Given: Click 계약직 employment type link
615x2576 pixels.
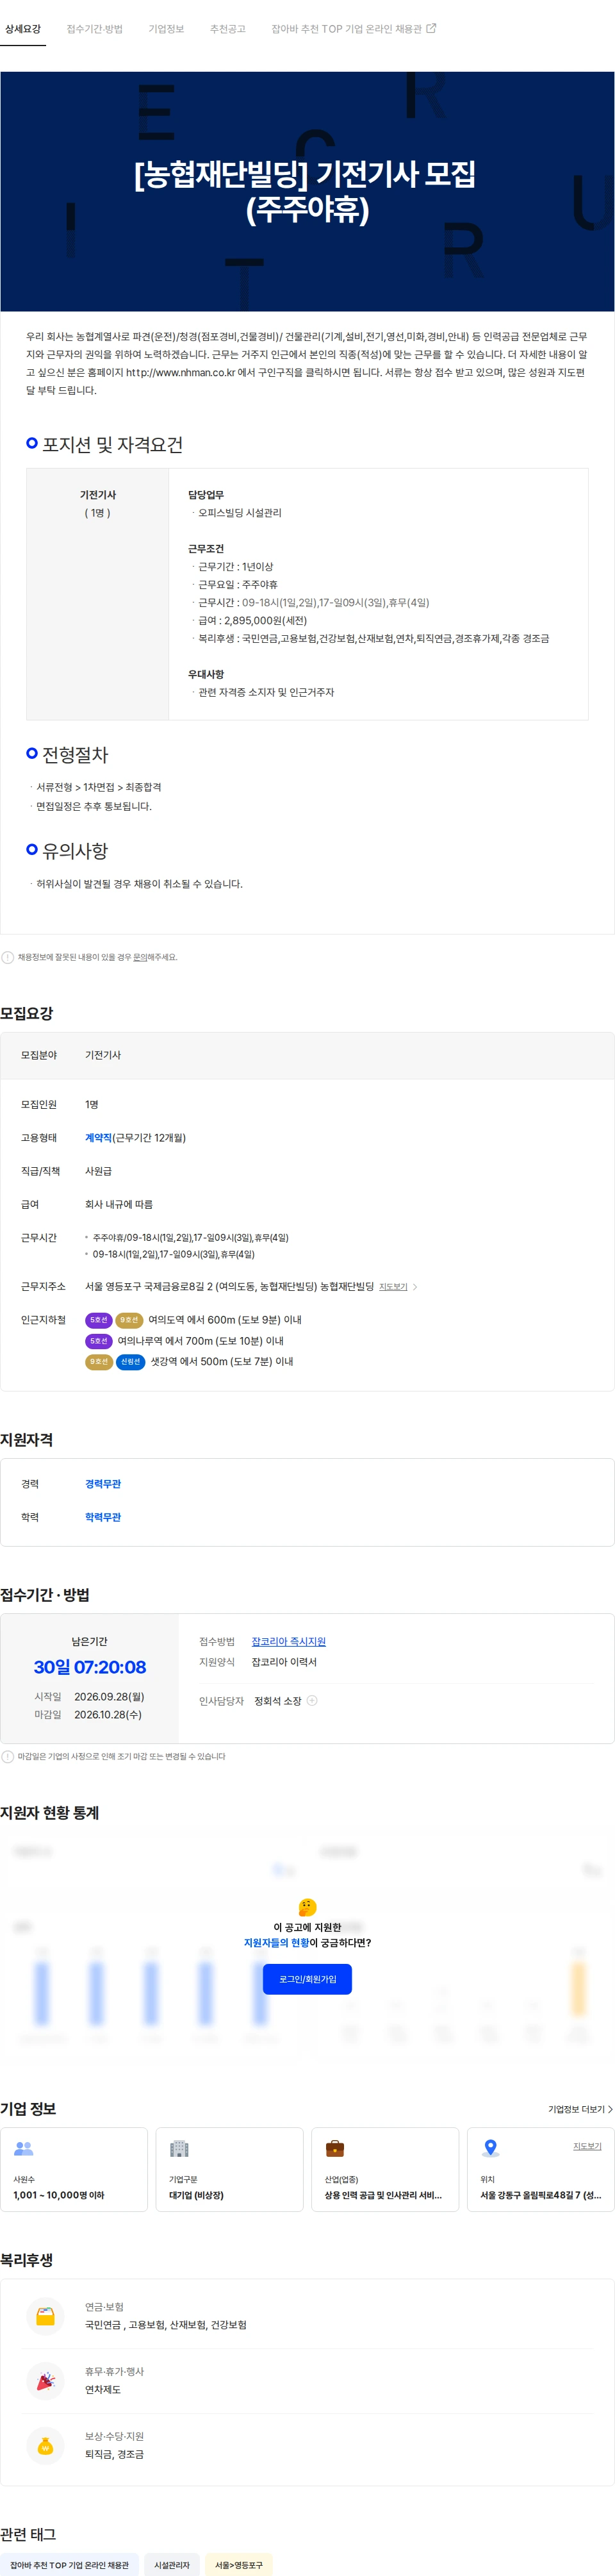Looking at the screenshot, I should (x=98, y=1138).
